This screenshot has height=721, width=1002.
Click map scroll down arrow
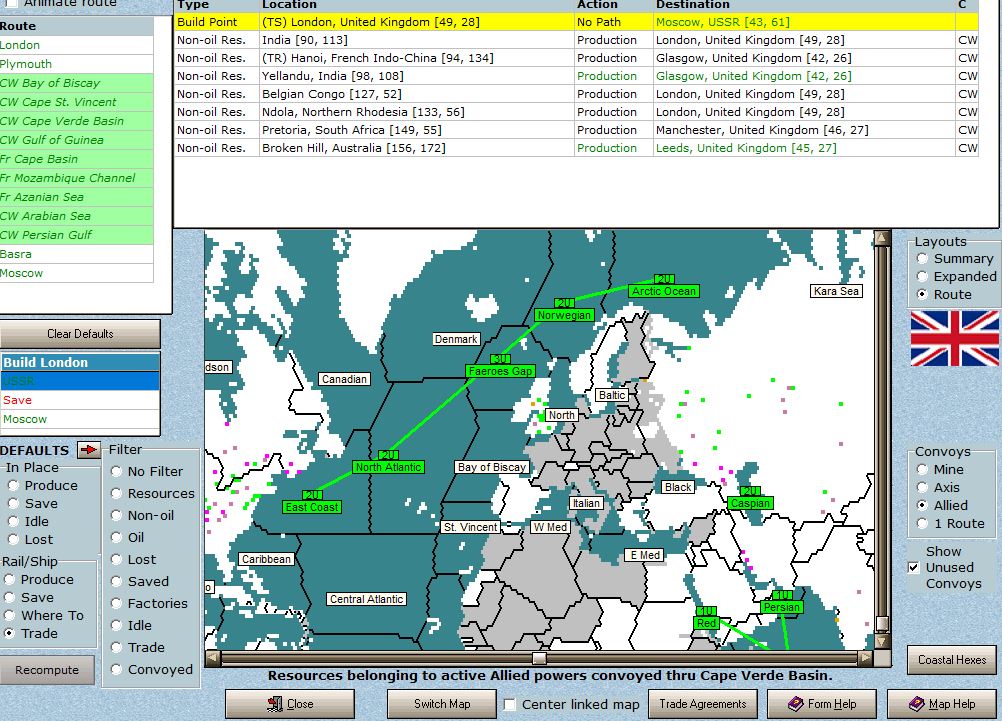click(882, 640)
